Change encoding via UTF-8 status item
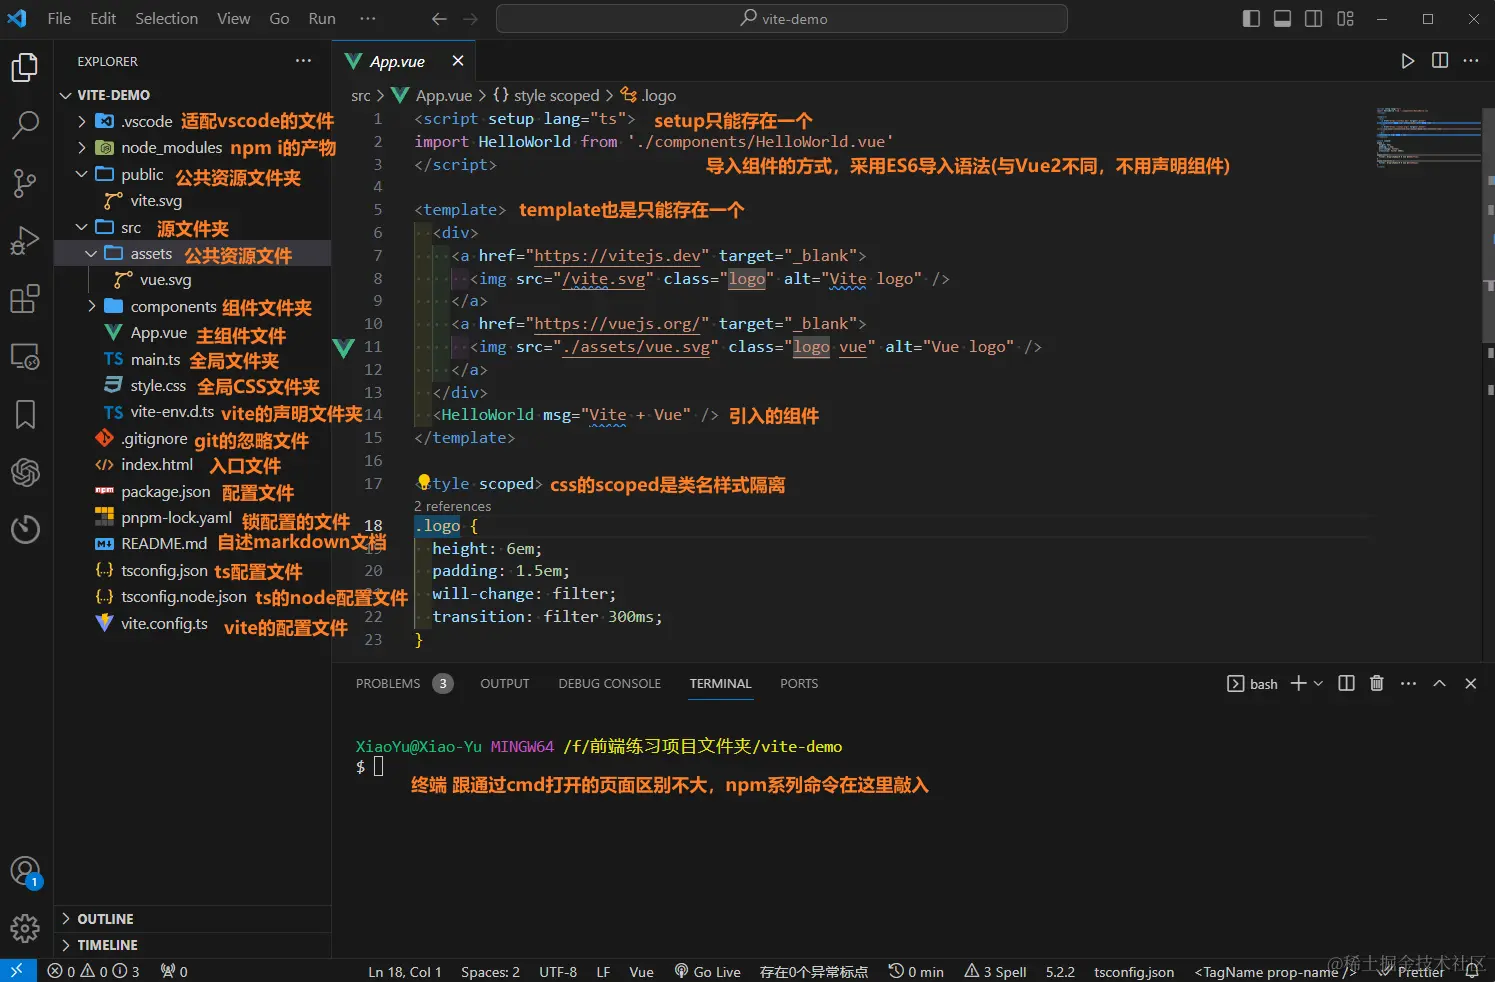The width and height of the screenshot is (1495, 982). coord(558,971)
